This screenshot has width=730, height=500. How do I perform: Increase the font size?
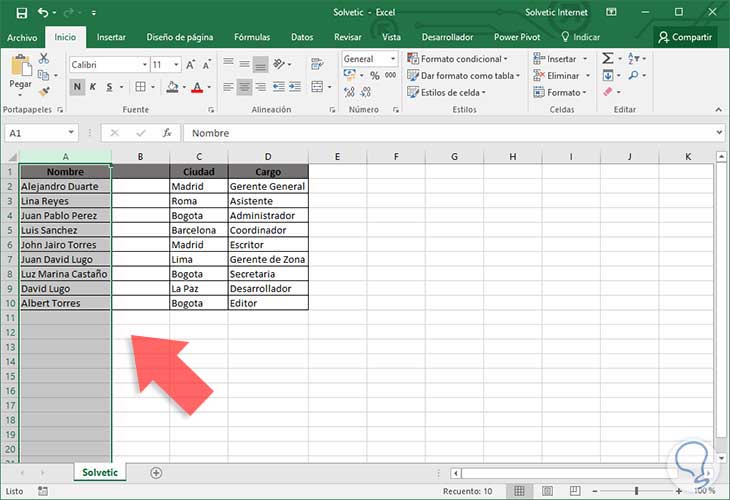[x=190, y=65]
